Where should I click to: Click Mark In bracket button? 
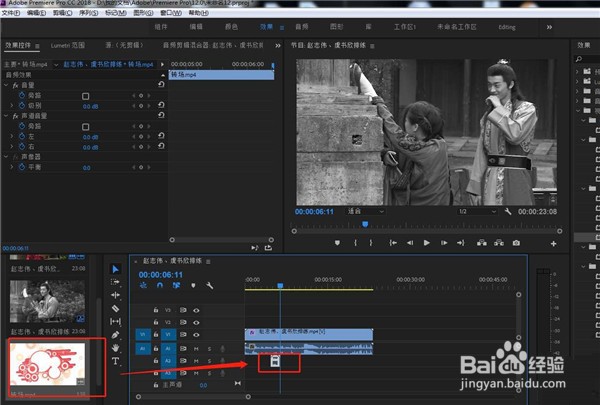click(355, 243)
